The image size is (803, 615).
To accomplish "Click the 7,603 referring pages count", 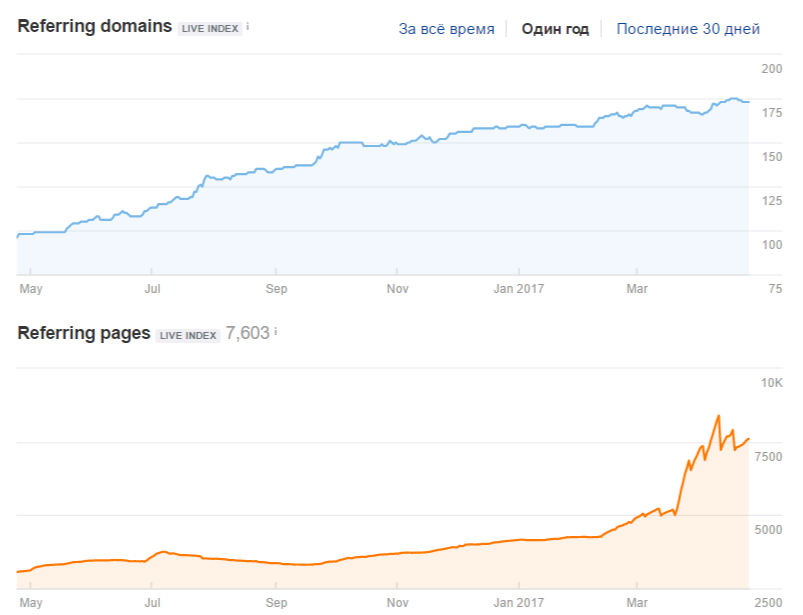I will click(246, 333).
